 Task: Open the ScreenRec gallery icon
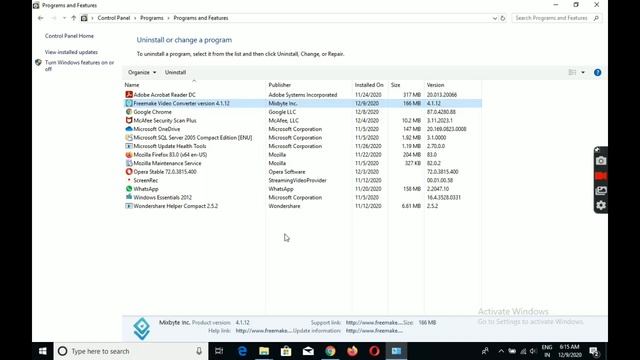(601, 191)
